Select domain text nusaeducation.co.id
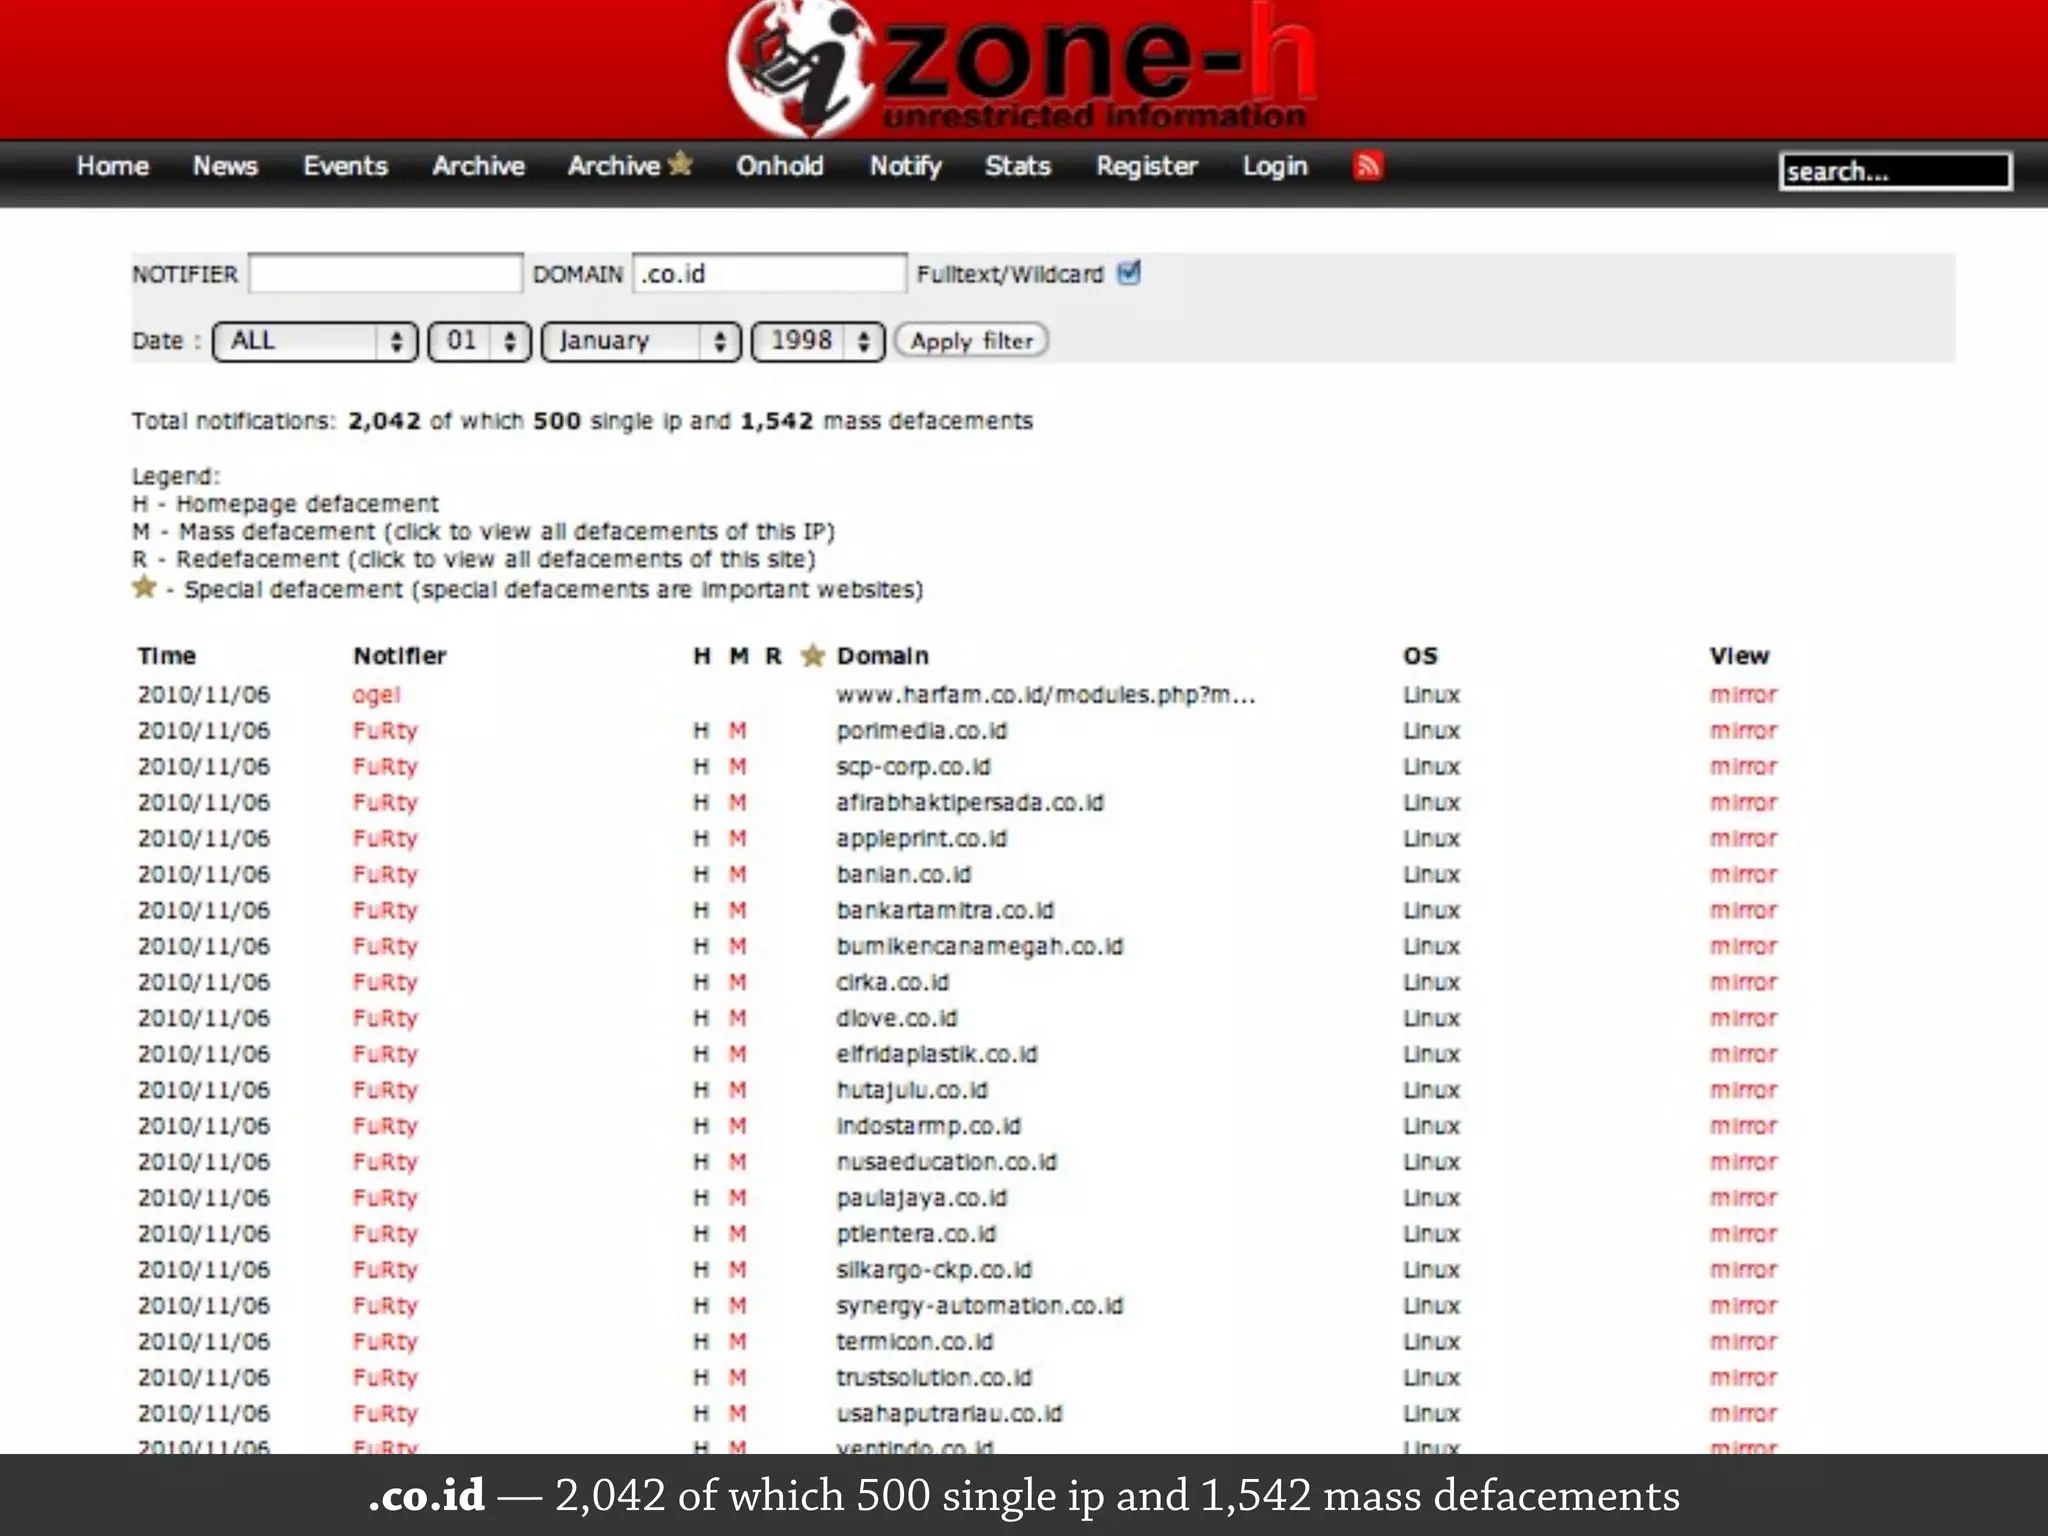 click(946, 1162)
